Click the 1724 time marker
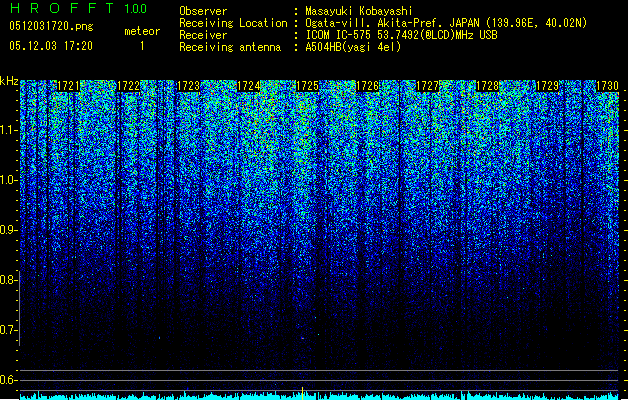Viewport: 629px width, 400px height. [248, 86]
